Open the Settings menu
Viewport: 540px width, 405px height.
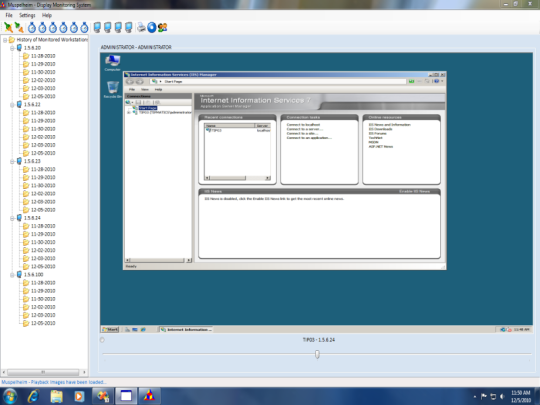27,15
